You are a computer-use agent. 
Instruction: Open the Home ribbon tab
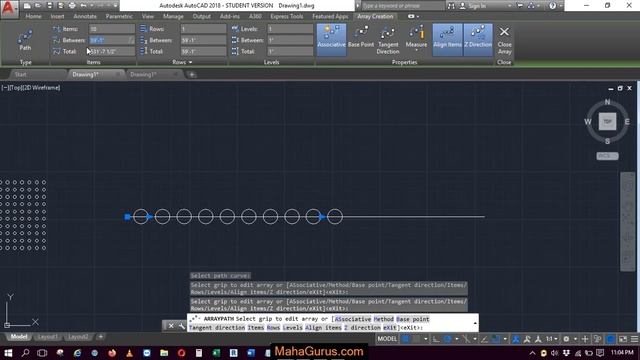[33, 16]
